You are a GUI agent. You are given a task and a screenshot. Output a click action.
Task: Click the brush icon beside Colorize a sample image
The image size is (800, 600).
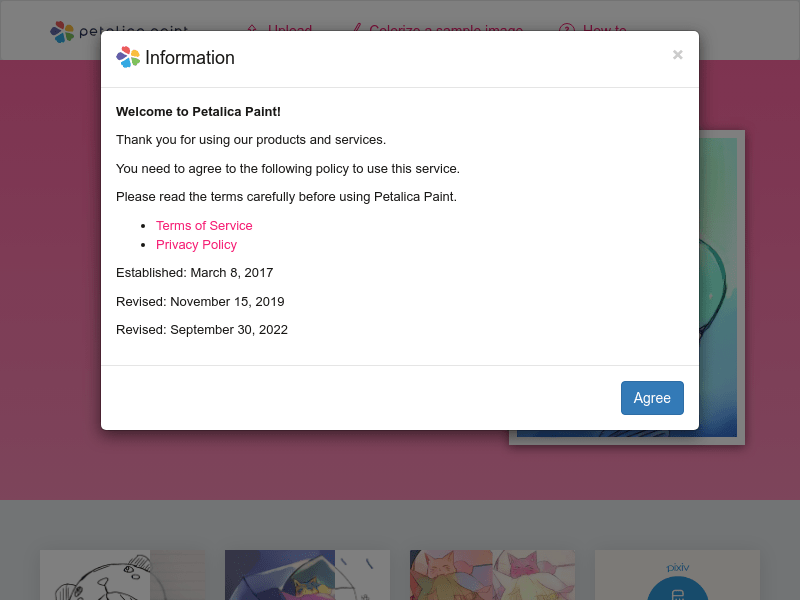coord(358,28)
